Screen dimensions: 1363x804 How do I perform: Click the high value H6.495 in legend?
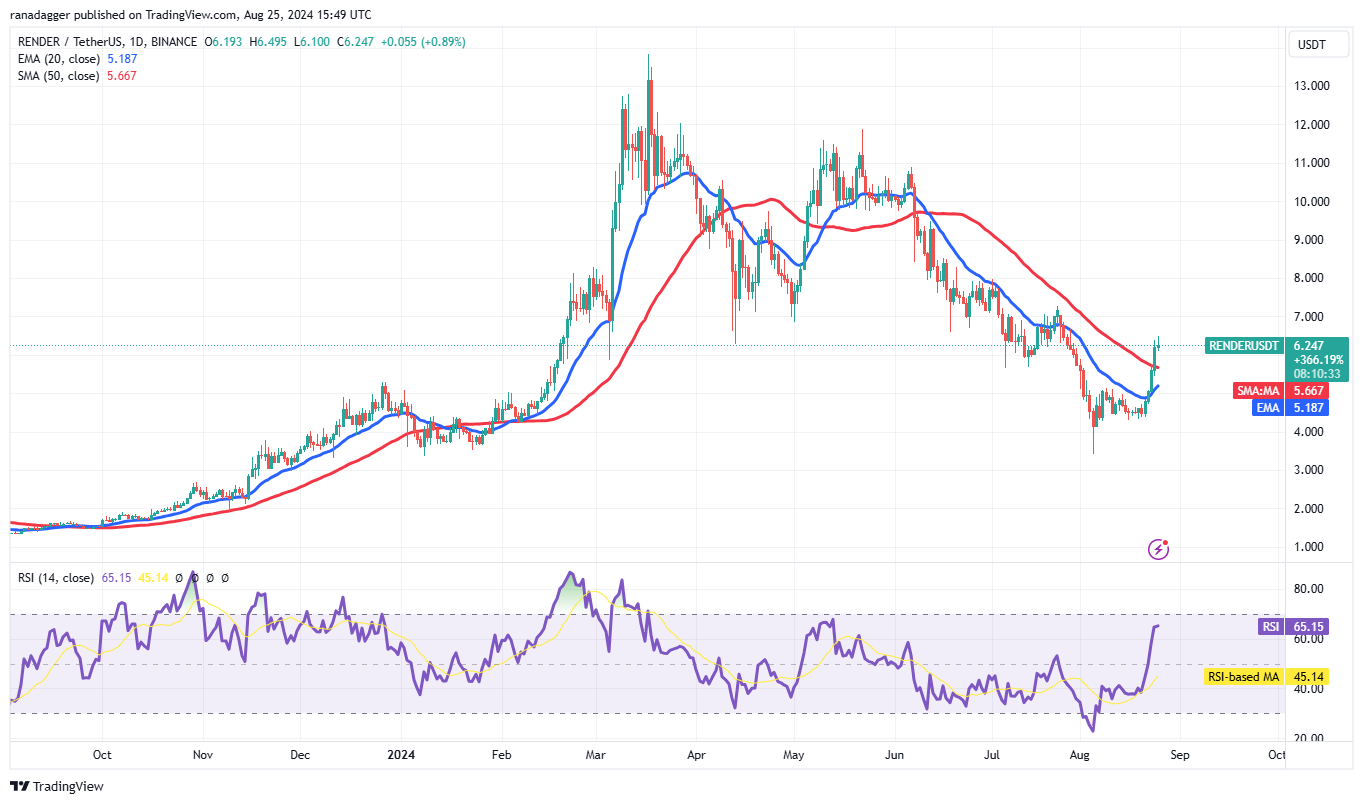coord(266,42)
